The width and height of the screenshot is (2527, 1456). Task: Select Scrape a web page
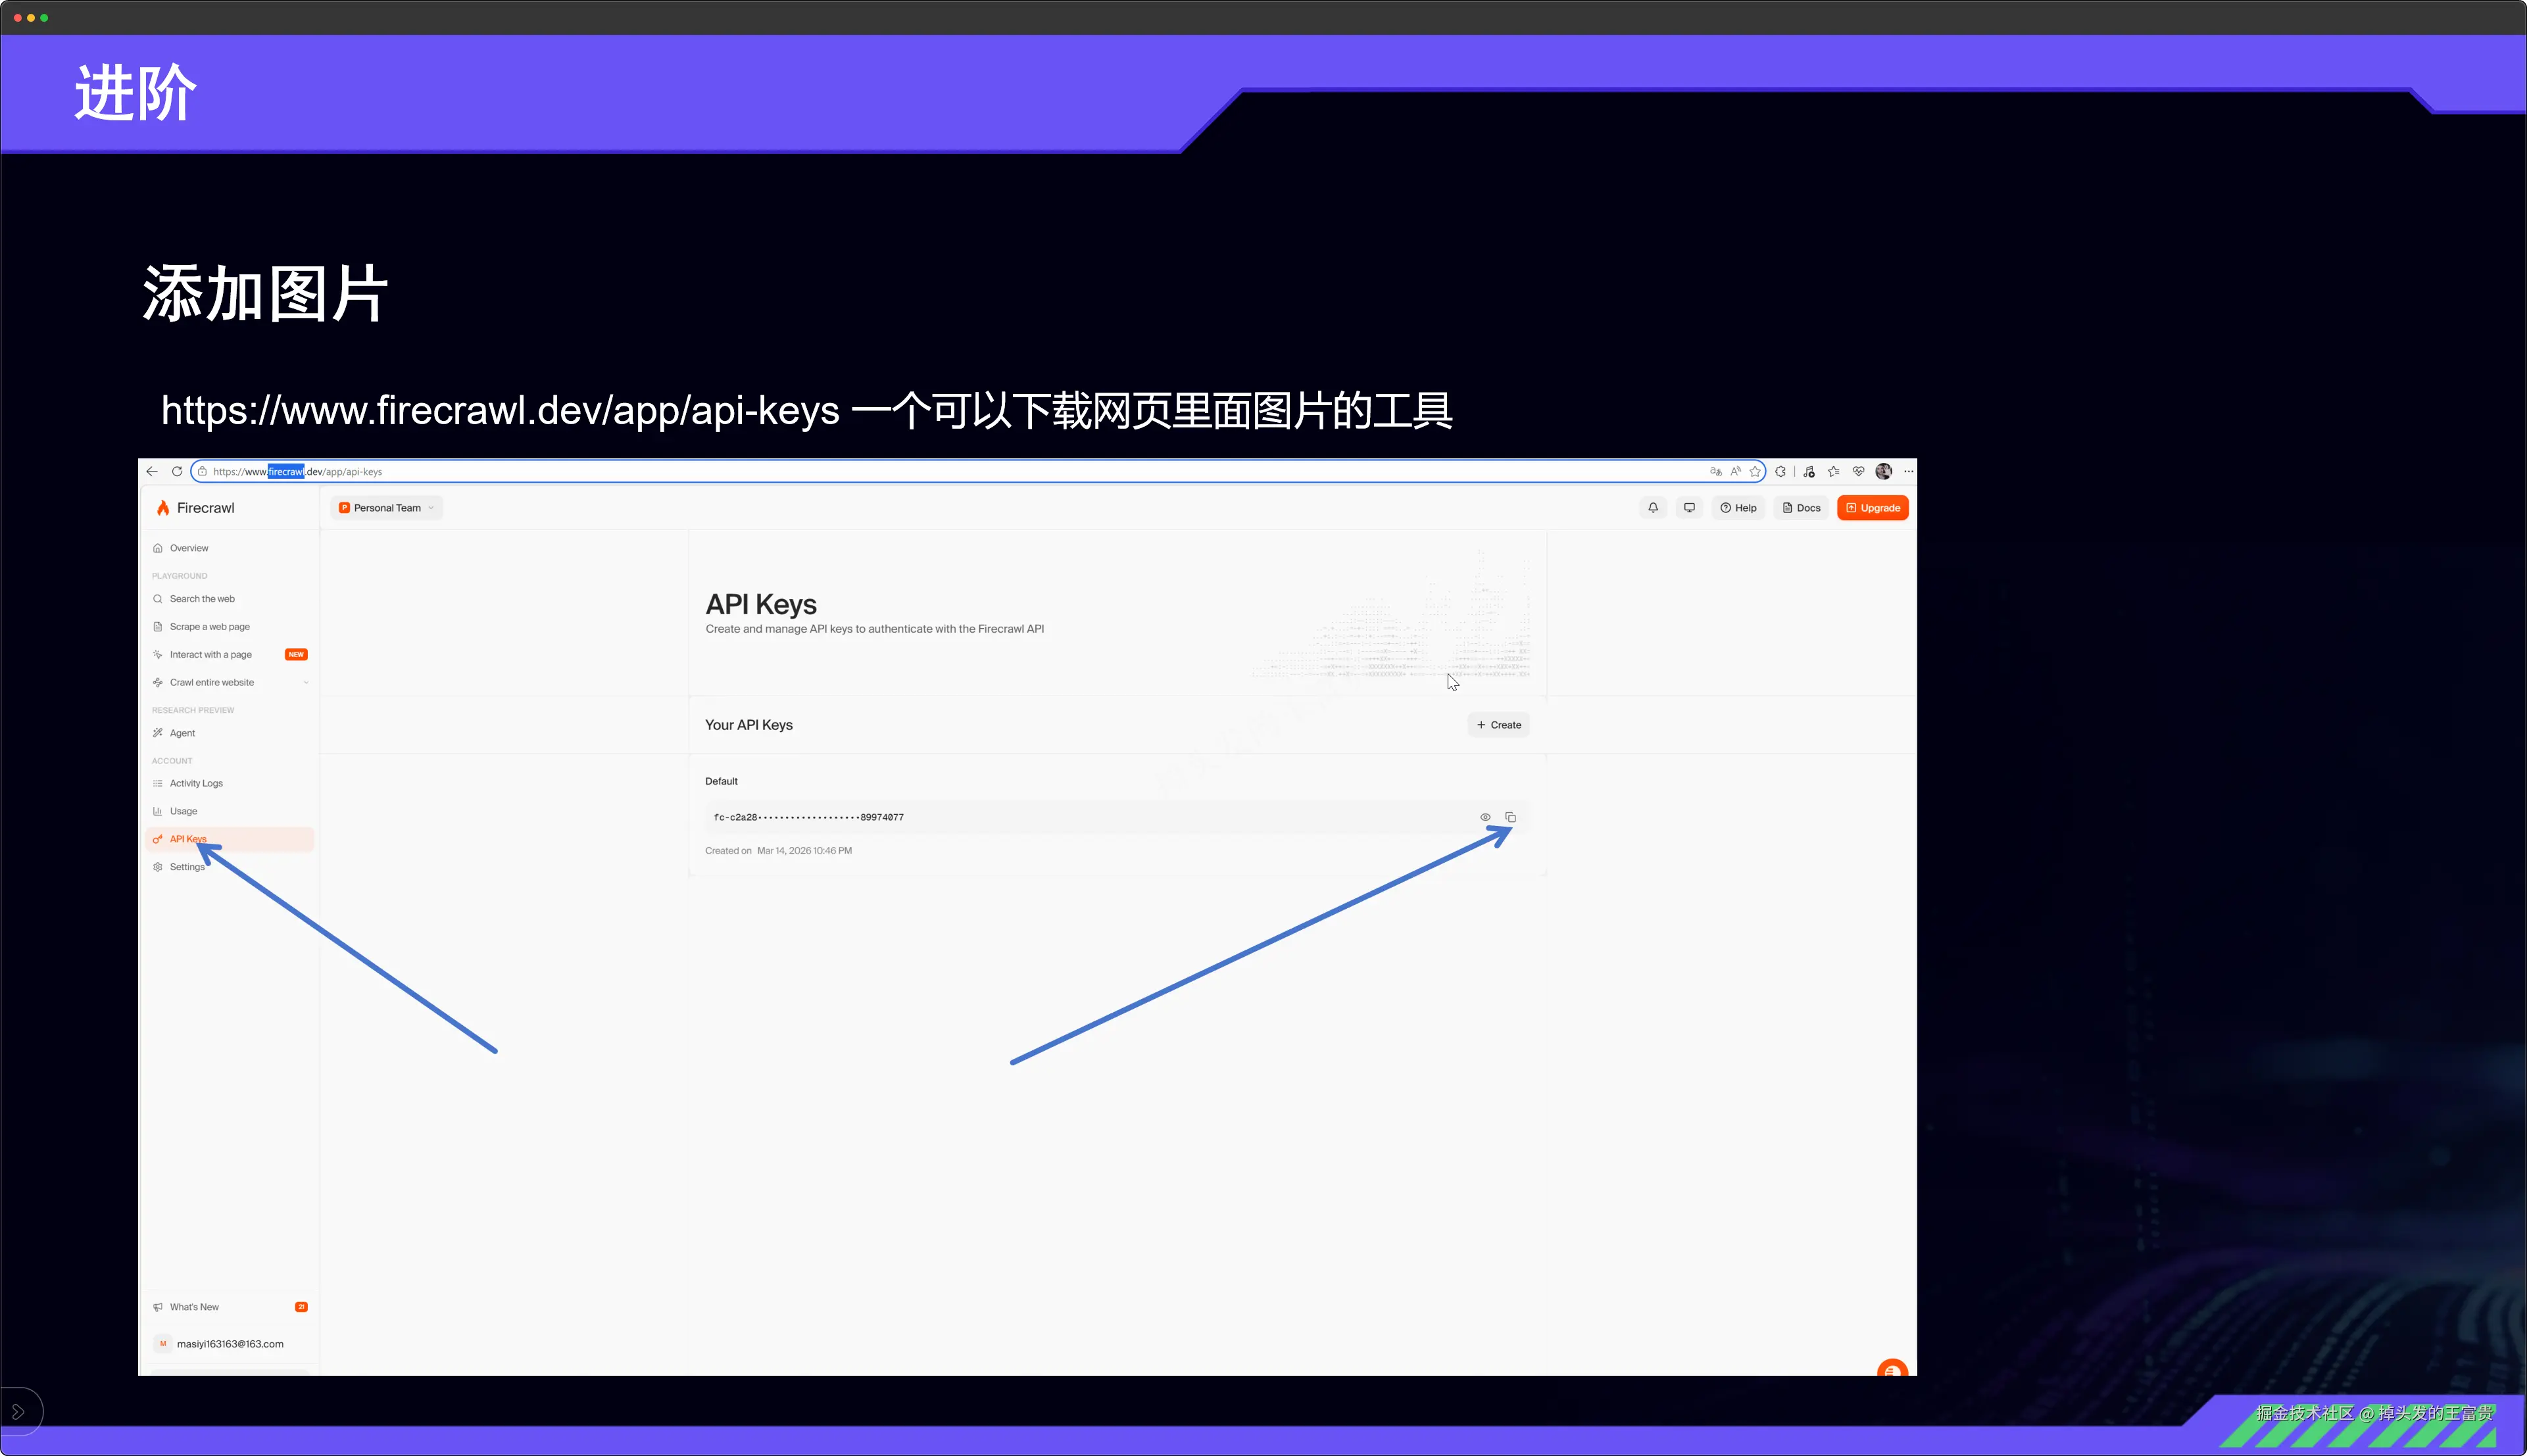209,627
